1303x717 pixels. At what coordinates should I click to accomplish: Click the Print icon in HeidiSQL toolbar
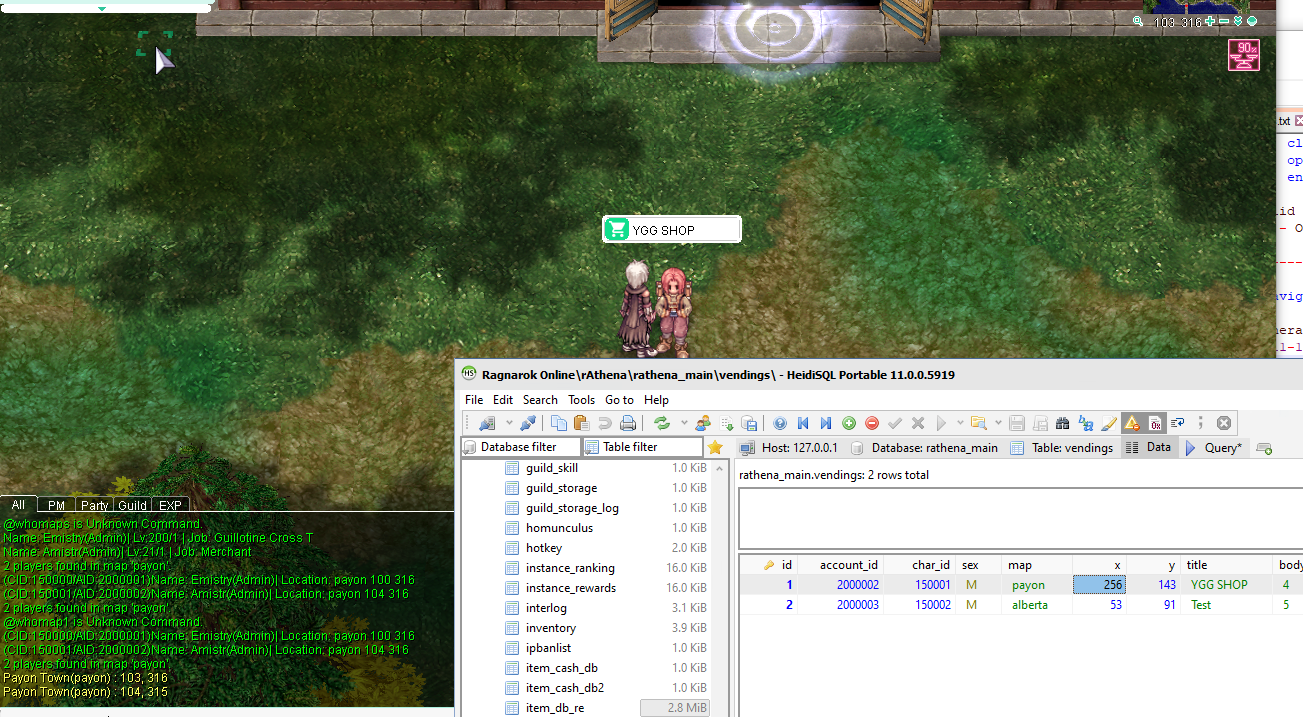pos(628,423)
